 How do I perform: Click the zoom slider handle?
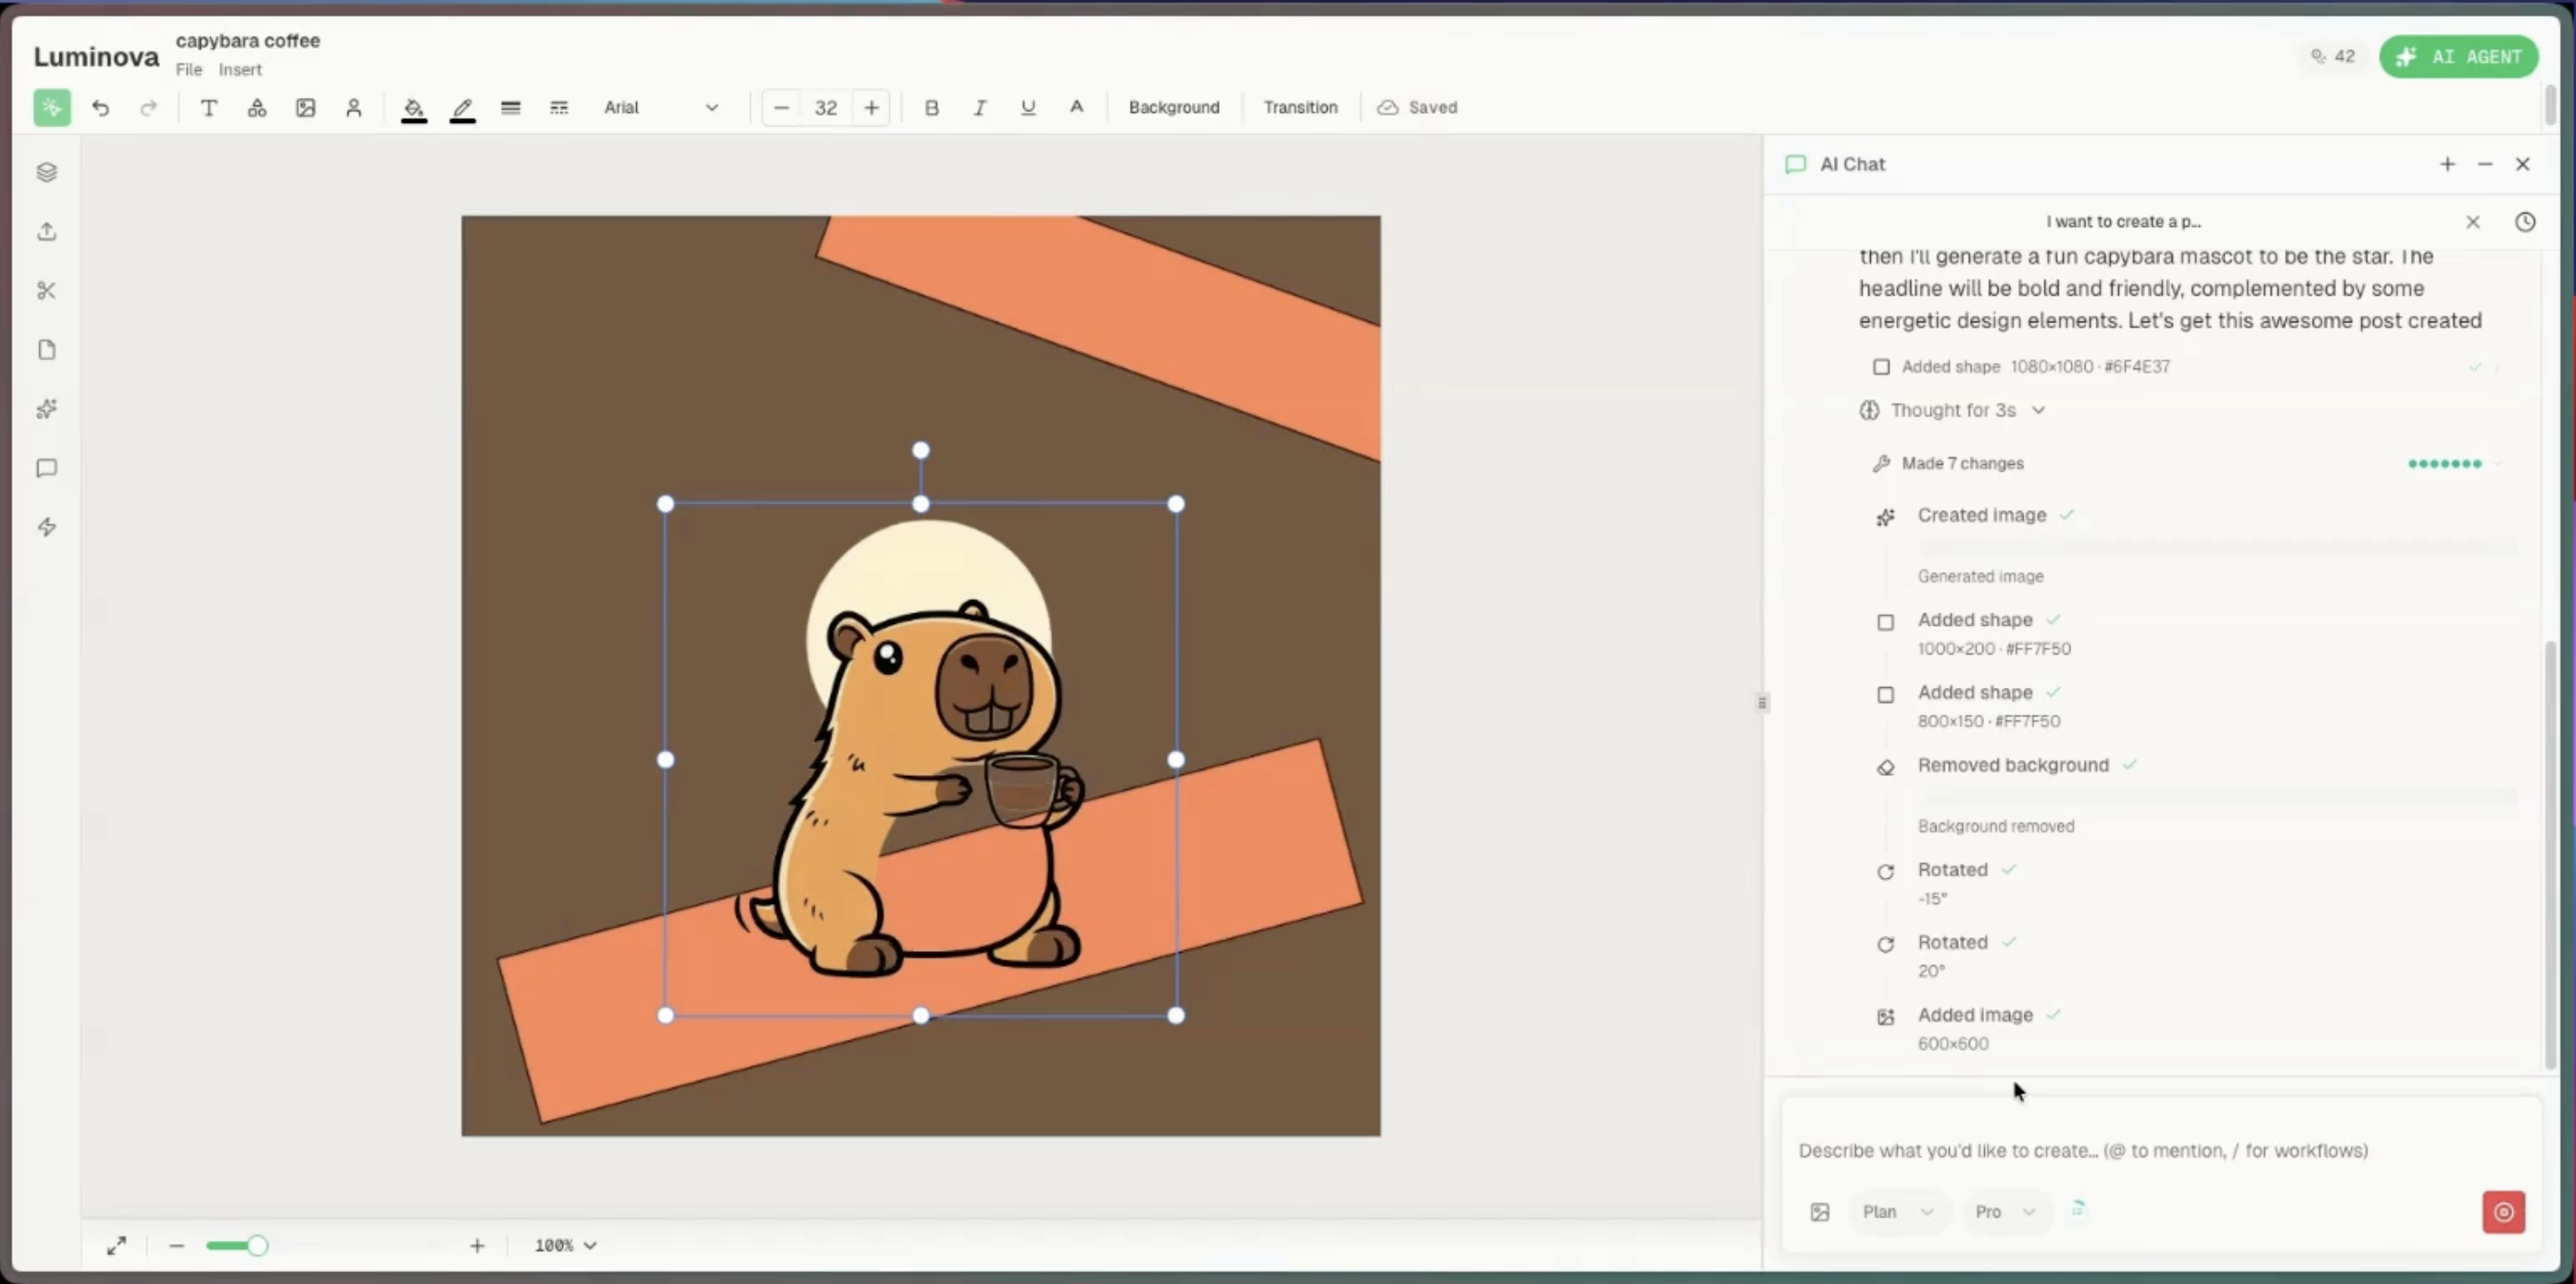point(257,1246)
